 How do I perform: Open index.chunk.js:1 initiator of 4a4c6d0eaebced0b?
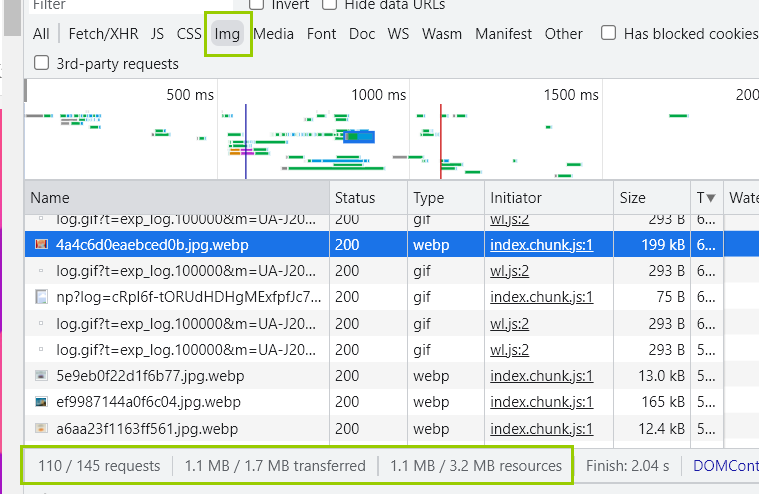click(541, 245)
